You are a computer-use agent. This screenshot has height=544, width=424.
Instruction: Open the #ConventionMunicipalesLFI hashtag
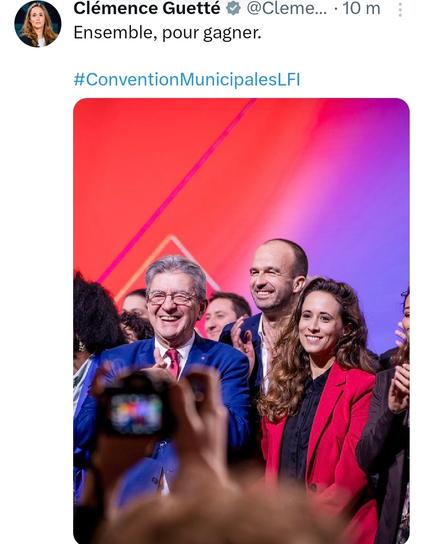(187, 79)
